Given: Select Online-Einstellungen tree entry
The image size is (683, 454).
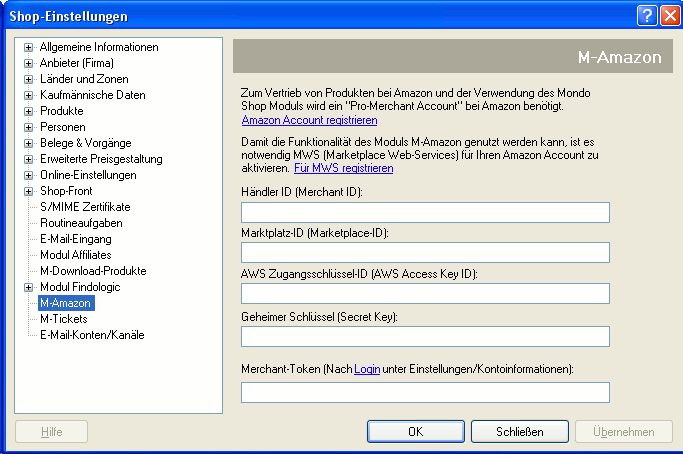Looking at the screenshot, I should 88,175.
